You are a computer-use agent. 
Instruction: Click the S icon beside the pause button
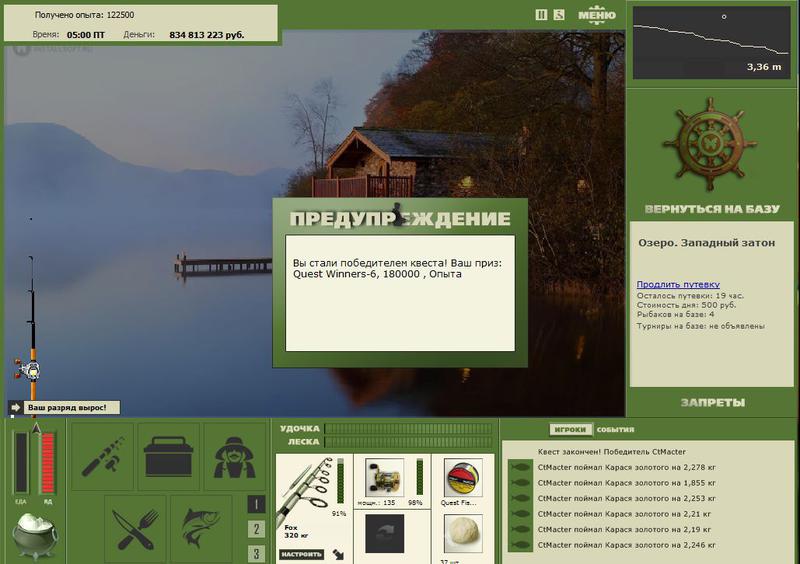click(559, 15)
